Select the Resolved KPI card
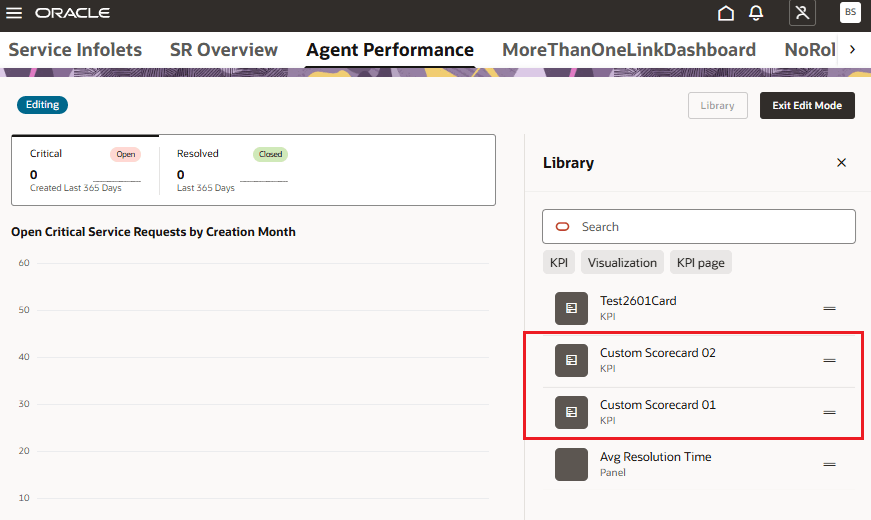This screenshot has height=520, width=871. click(x=232, y=170)
